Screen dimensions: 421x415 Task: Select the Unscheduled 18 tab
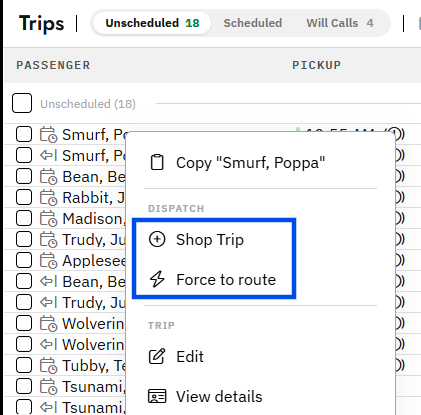[152, 23]
